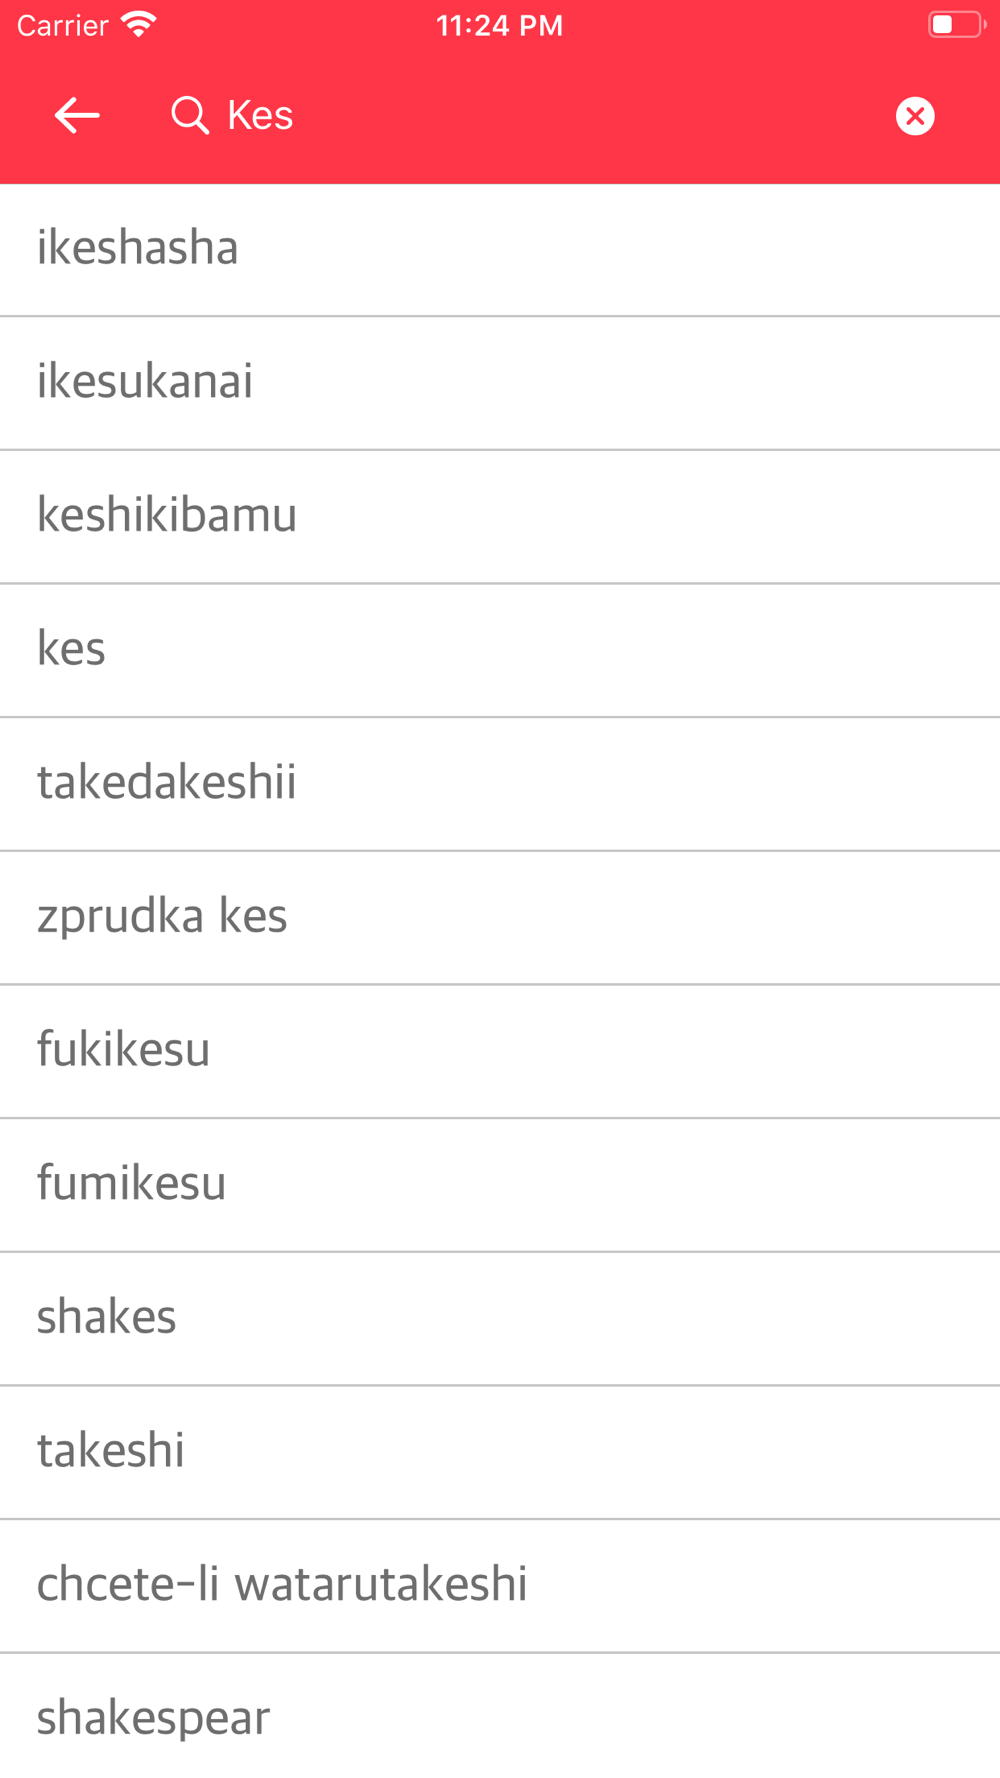1000x1778 pixels.
Task: Select the shakespear entry
Action: pos(500,1716)
